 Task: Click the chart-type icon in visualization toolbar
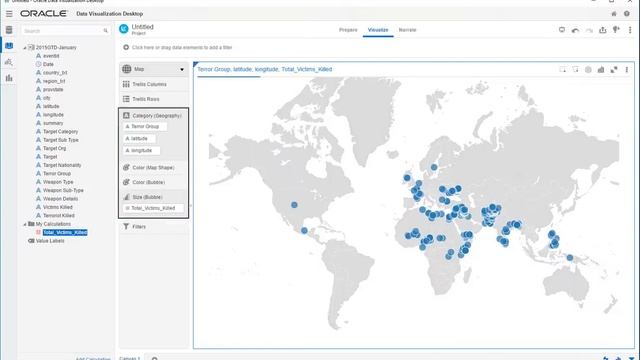601,70
